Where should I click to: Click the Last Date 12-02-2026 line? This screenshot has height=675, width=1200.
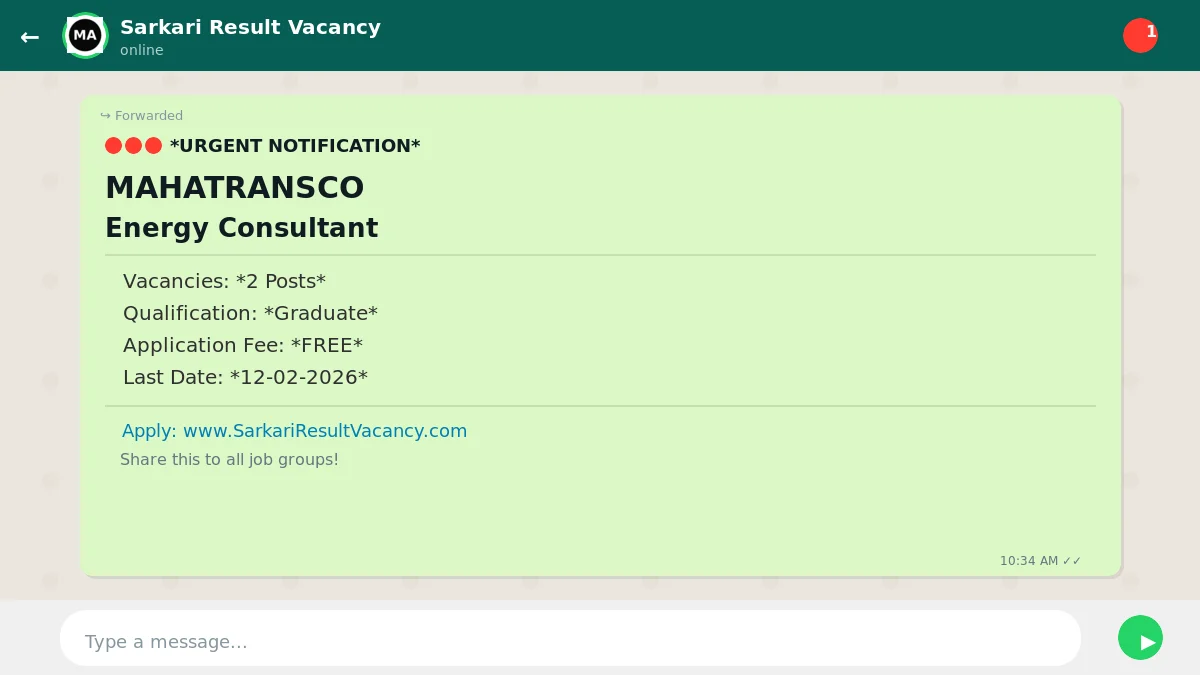(245, 378)
